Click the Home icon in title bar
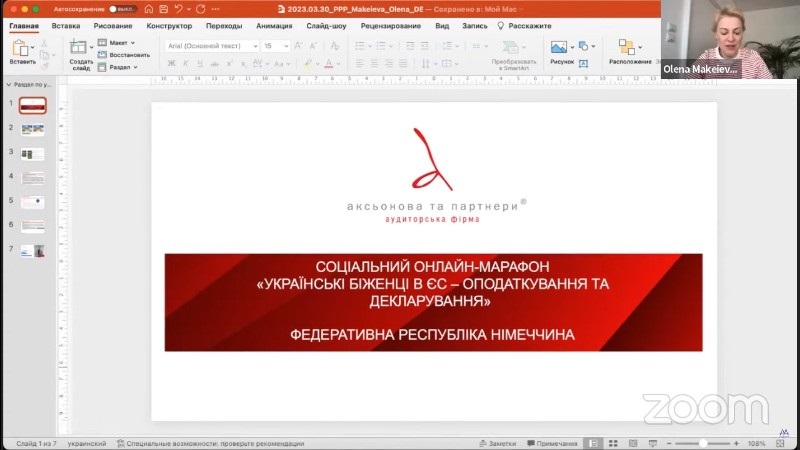This screenshot has height=450, width=800. (x=148, y=9)
